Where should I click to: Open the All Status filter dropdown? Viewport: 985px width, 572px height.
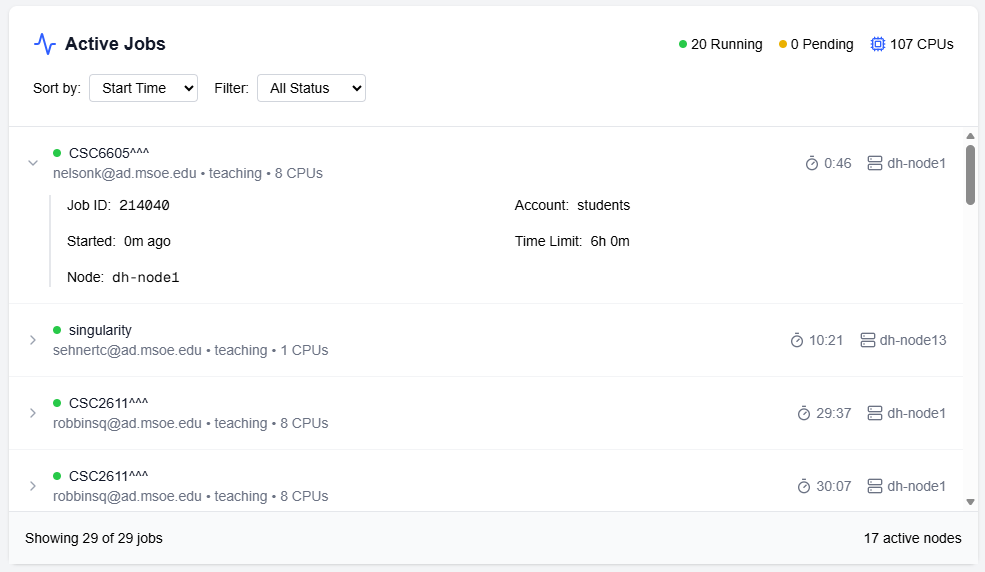(311, 88)
